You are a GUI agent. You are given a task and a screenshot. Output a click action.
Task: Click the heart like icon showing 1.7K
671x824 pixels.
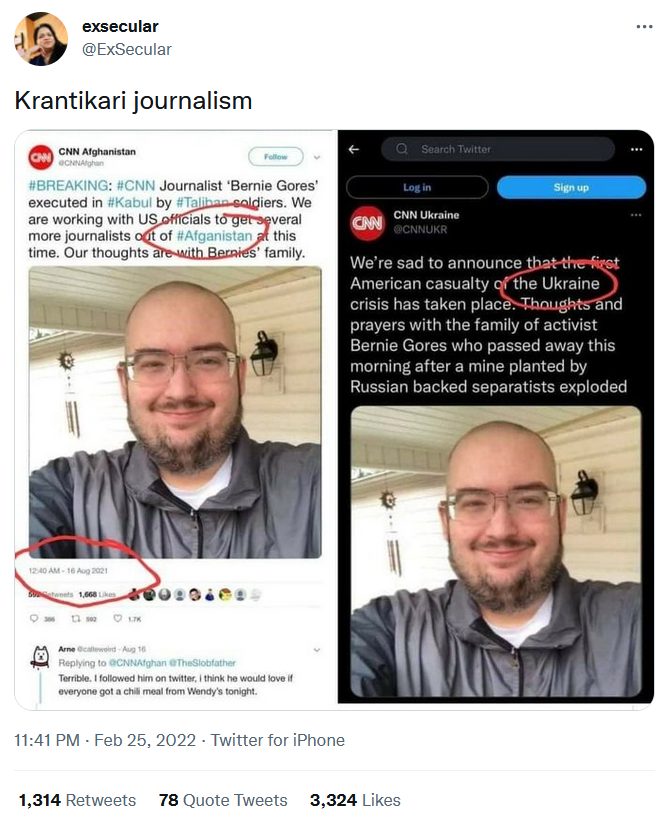click(118, 619)
